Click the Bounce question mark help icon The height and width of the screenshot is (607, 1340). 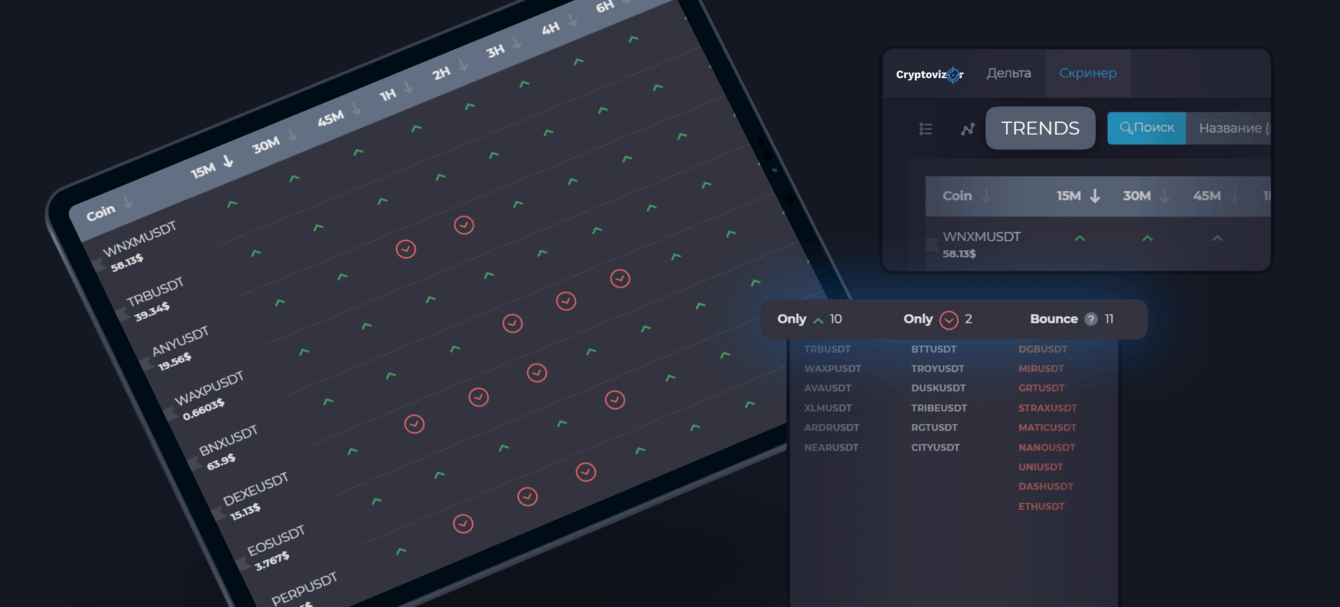coord(1091,319)
